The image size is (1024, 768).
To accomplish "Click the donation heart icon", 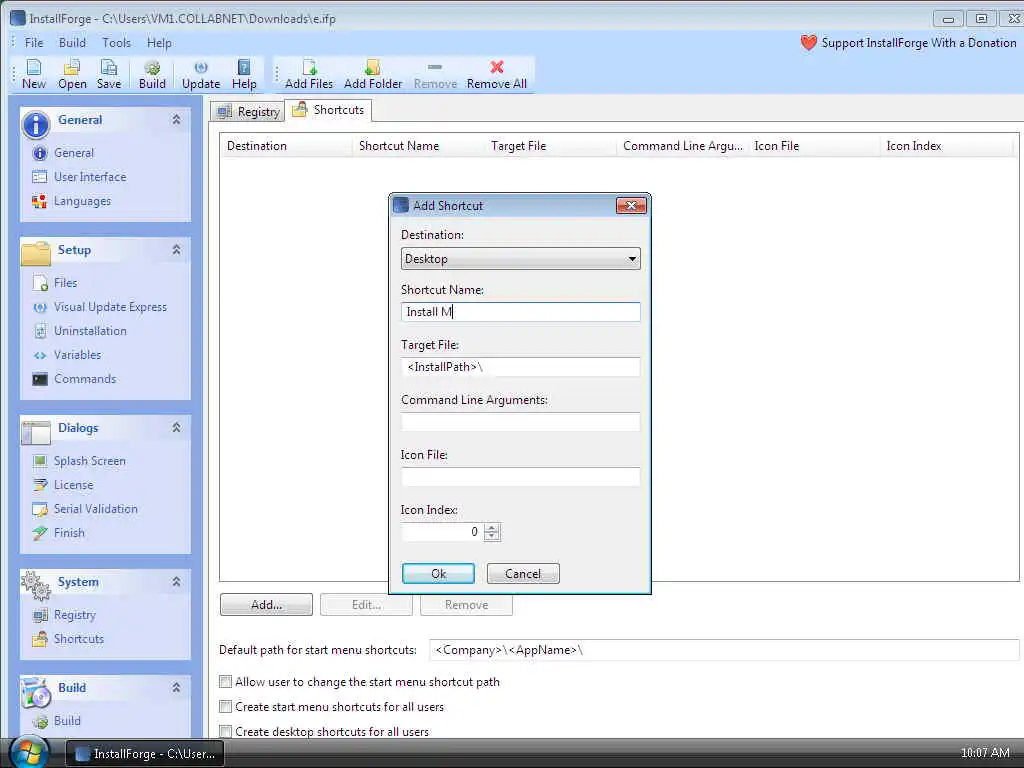I will coord(808,42).
